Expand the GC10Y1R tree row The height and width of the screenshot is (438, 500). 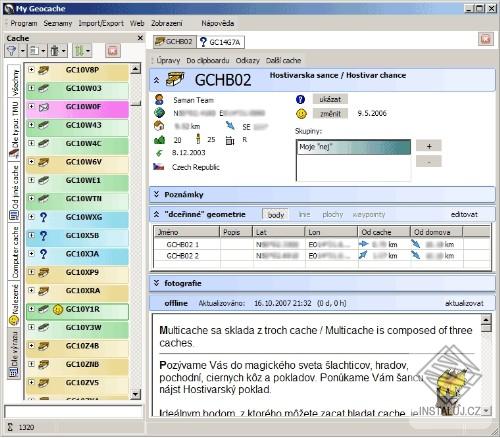[x=31, y=309]
